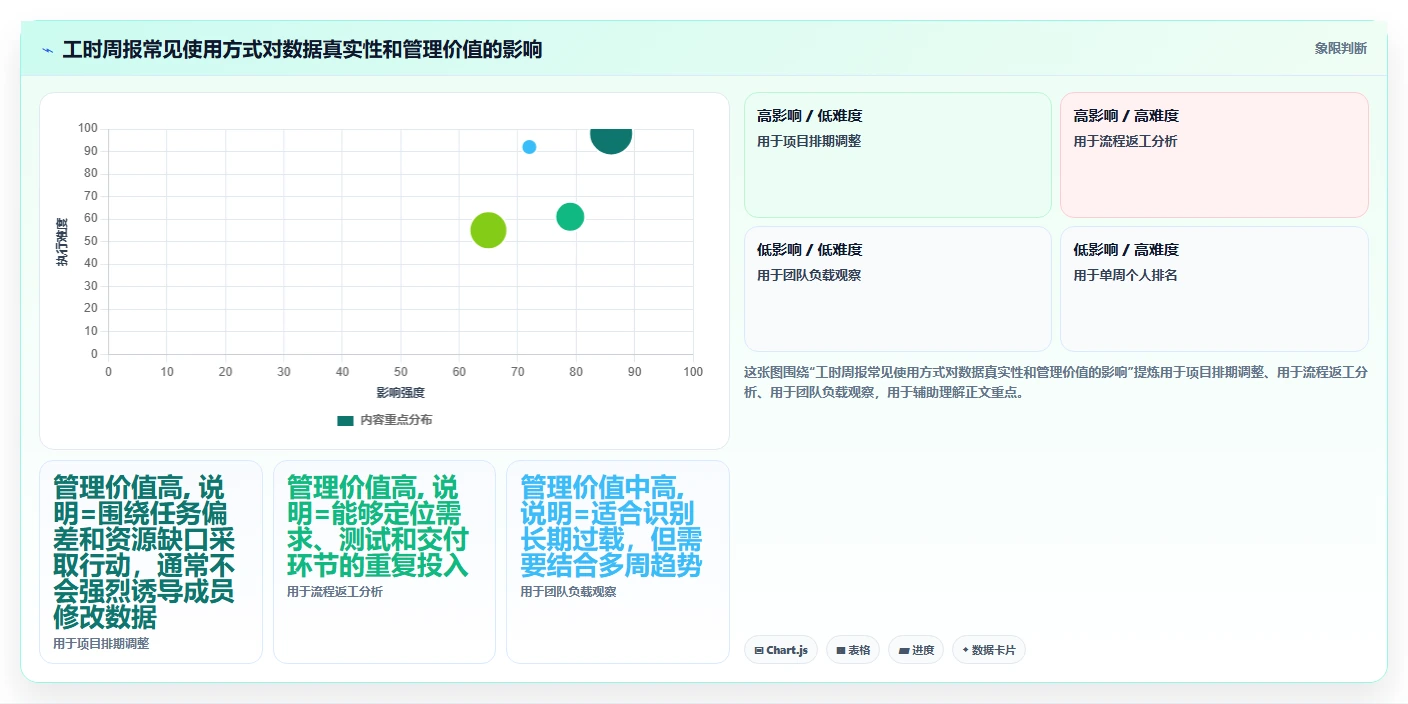Screen dimensions: 1408x704
Task: Select the 高影响 / 高难度 quadrant card
Action: tap(1214, 155)
